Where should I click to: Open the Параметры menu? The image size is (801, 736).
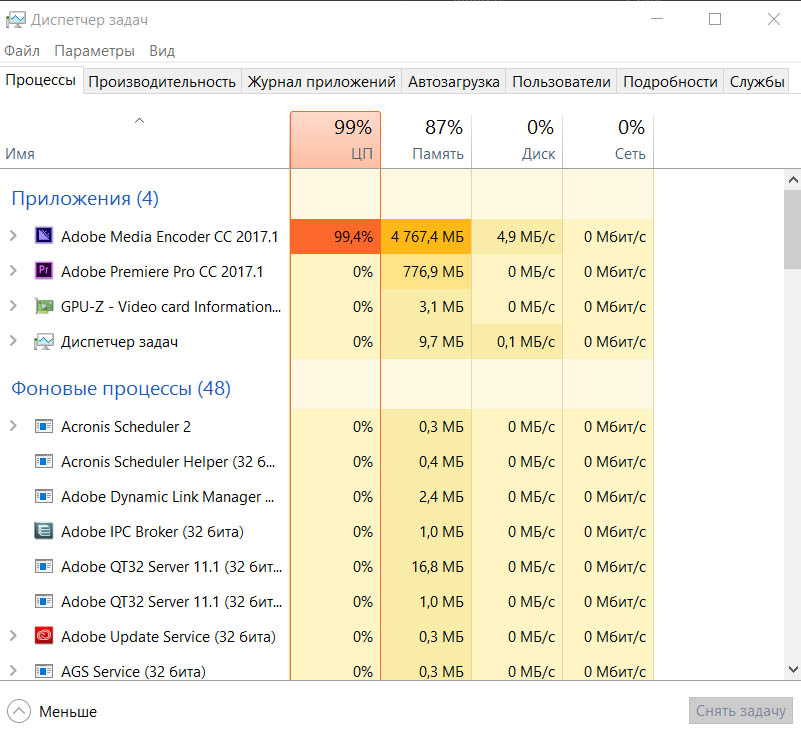pos(95,51)
